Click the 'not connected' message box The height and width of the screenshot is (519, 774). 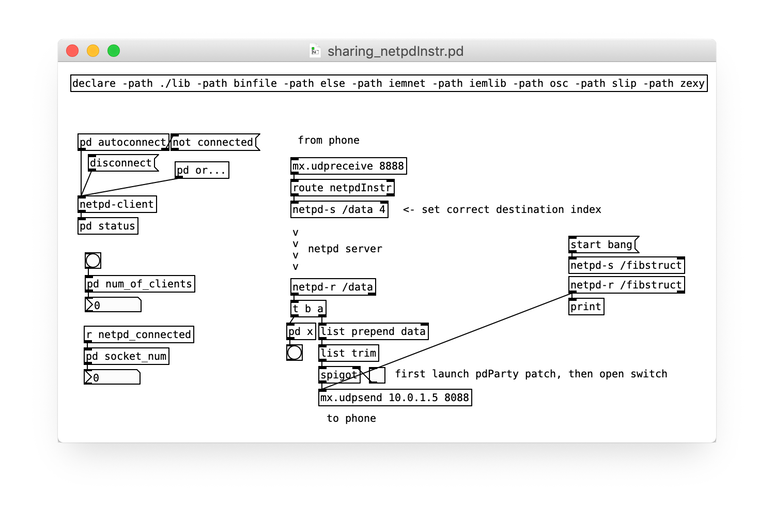click(214, 142)
